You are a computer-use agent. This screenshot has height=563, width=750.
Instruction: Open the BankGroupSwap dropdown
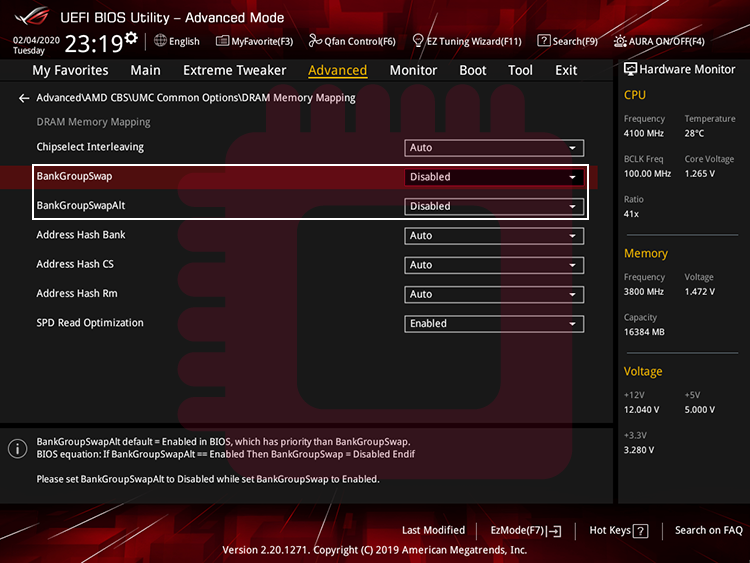tap(494, 177)
